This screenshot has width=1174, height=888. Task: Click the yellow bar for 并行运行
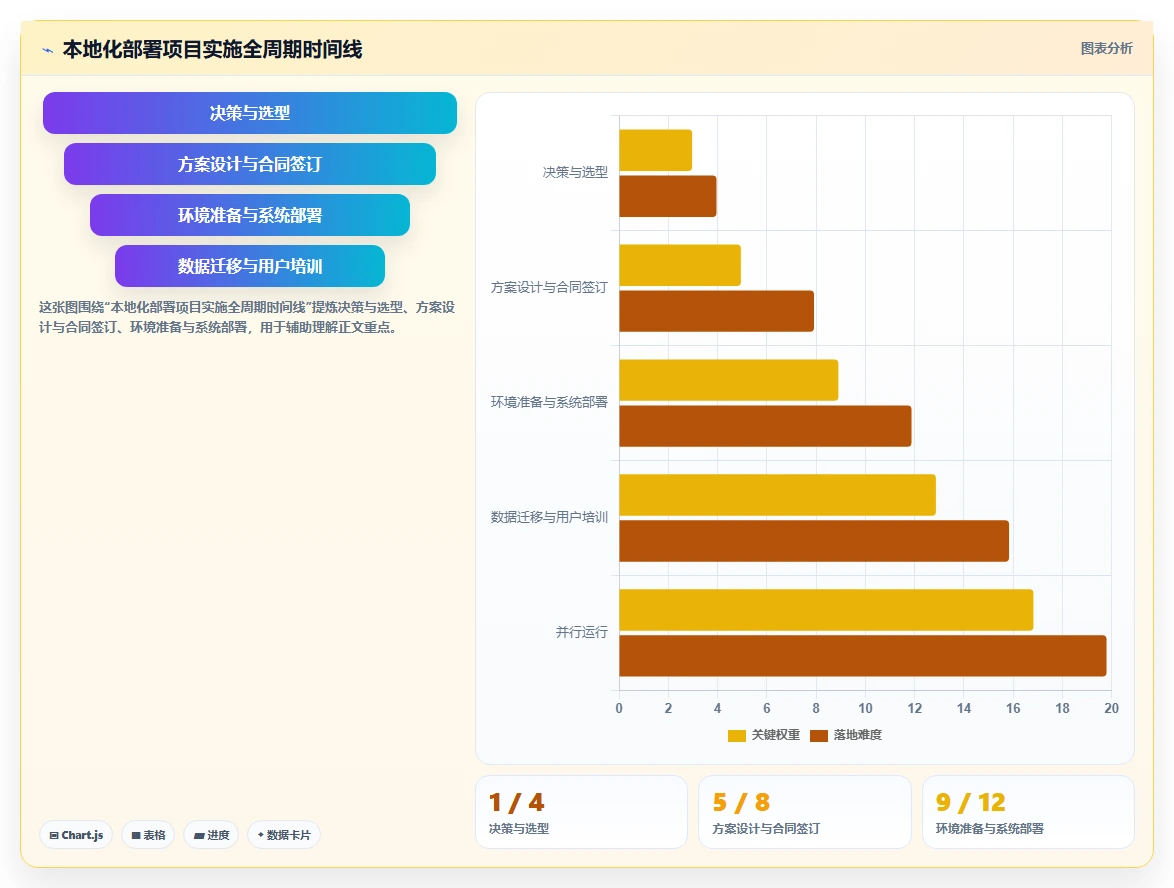[x=826, y=609]
